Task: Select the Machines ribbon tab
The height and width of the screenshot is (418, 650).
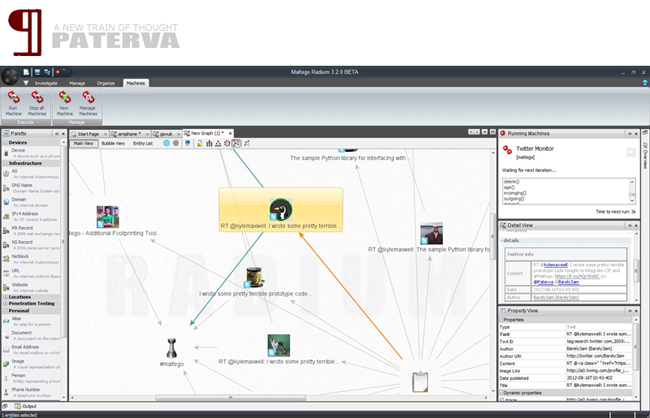Action: coord(136,83)
